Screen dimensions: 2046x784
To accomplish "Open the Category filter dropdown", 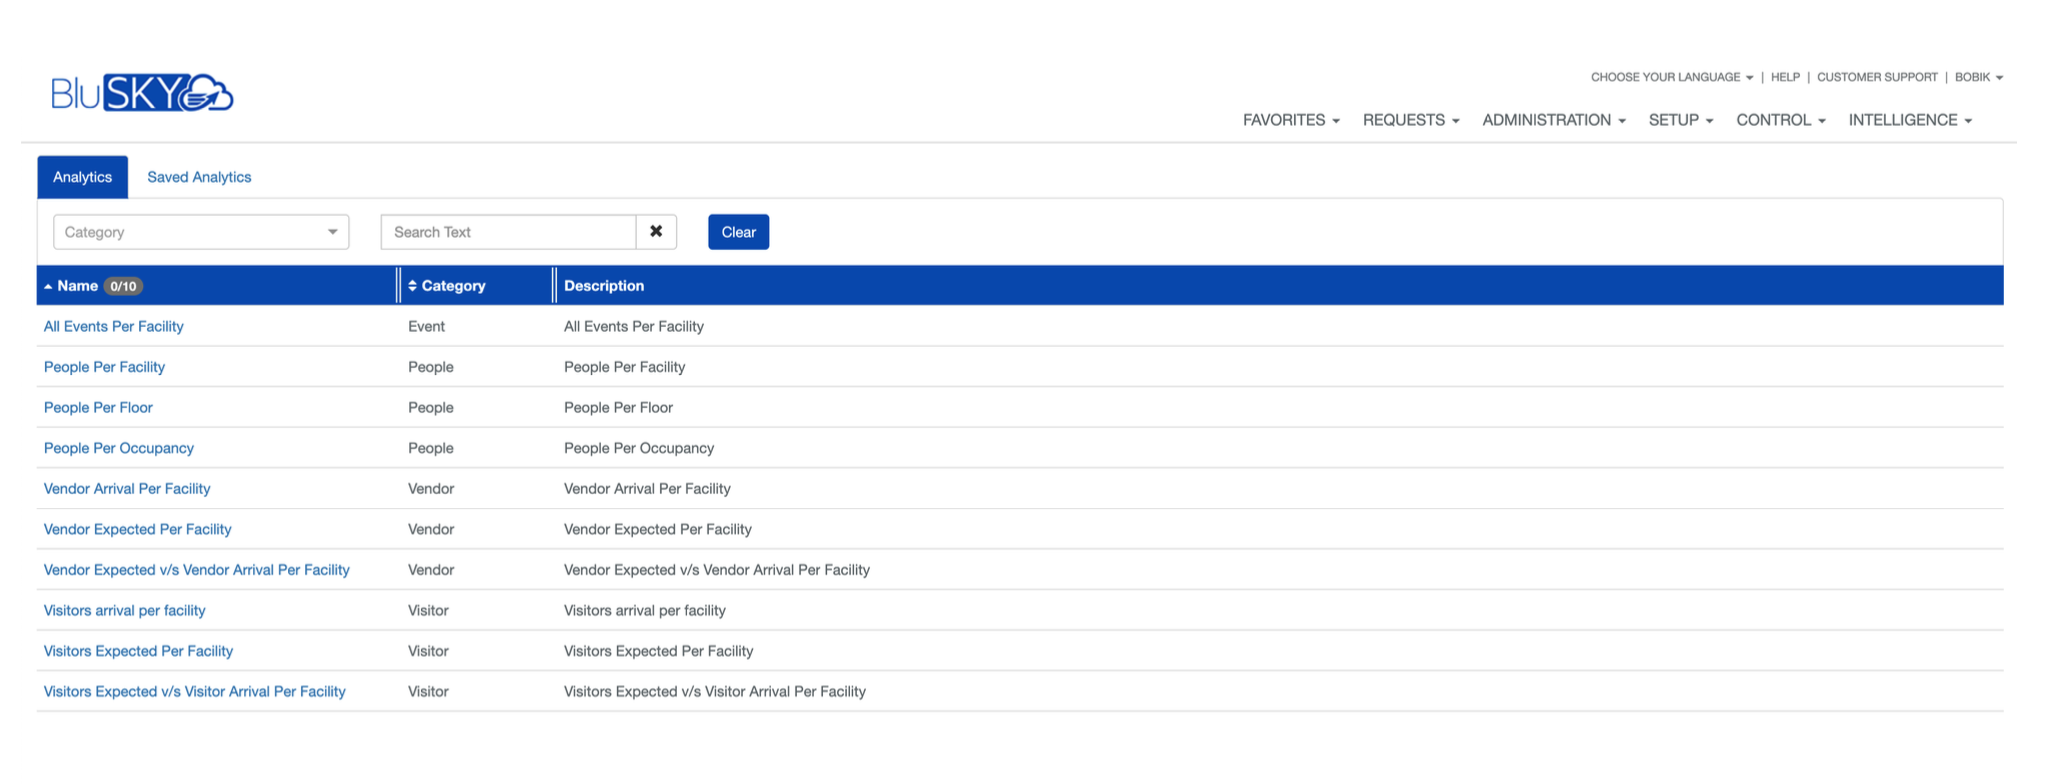I will pyautogui.click(x=201, y=232).
